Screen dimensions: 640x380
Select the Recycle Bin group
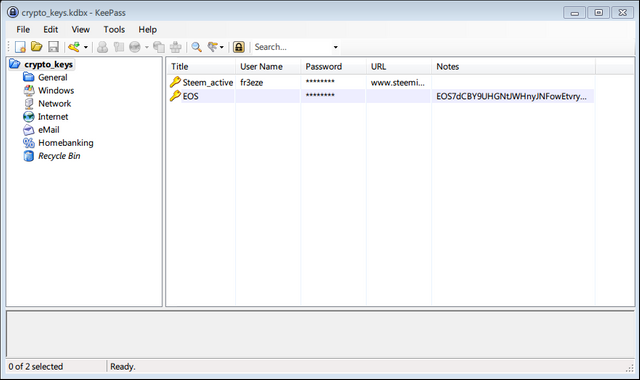(x=59, y=156)
